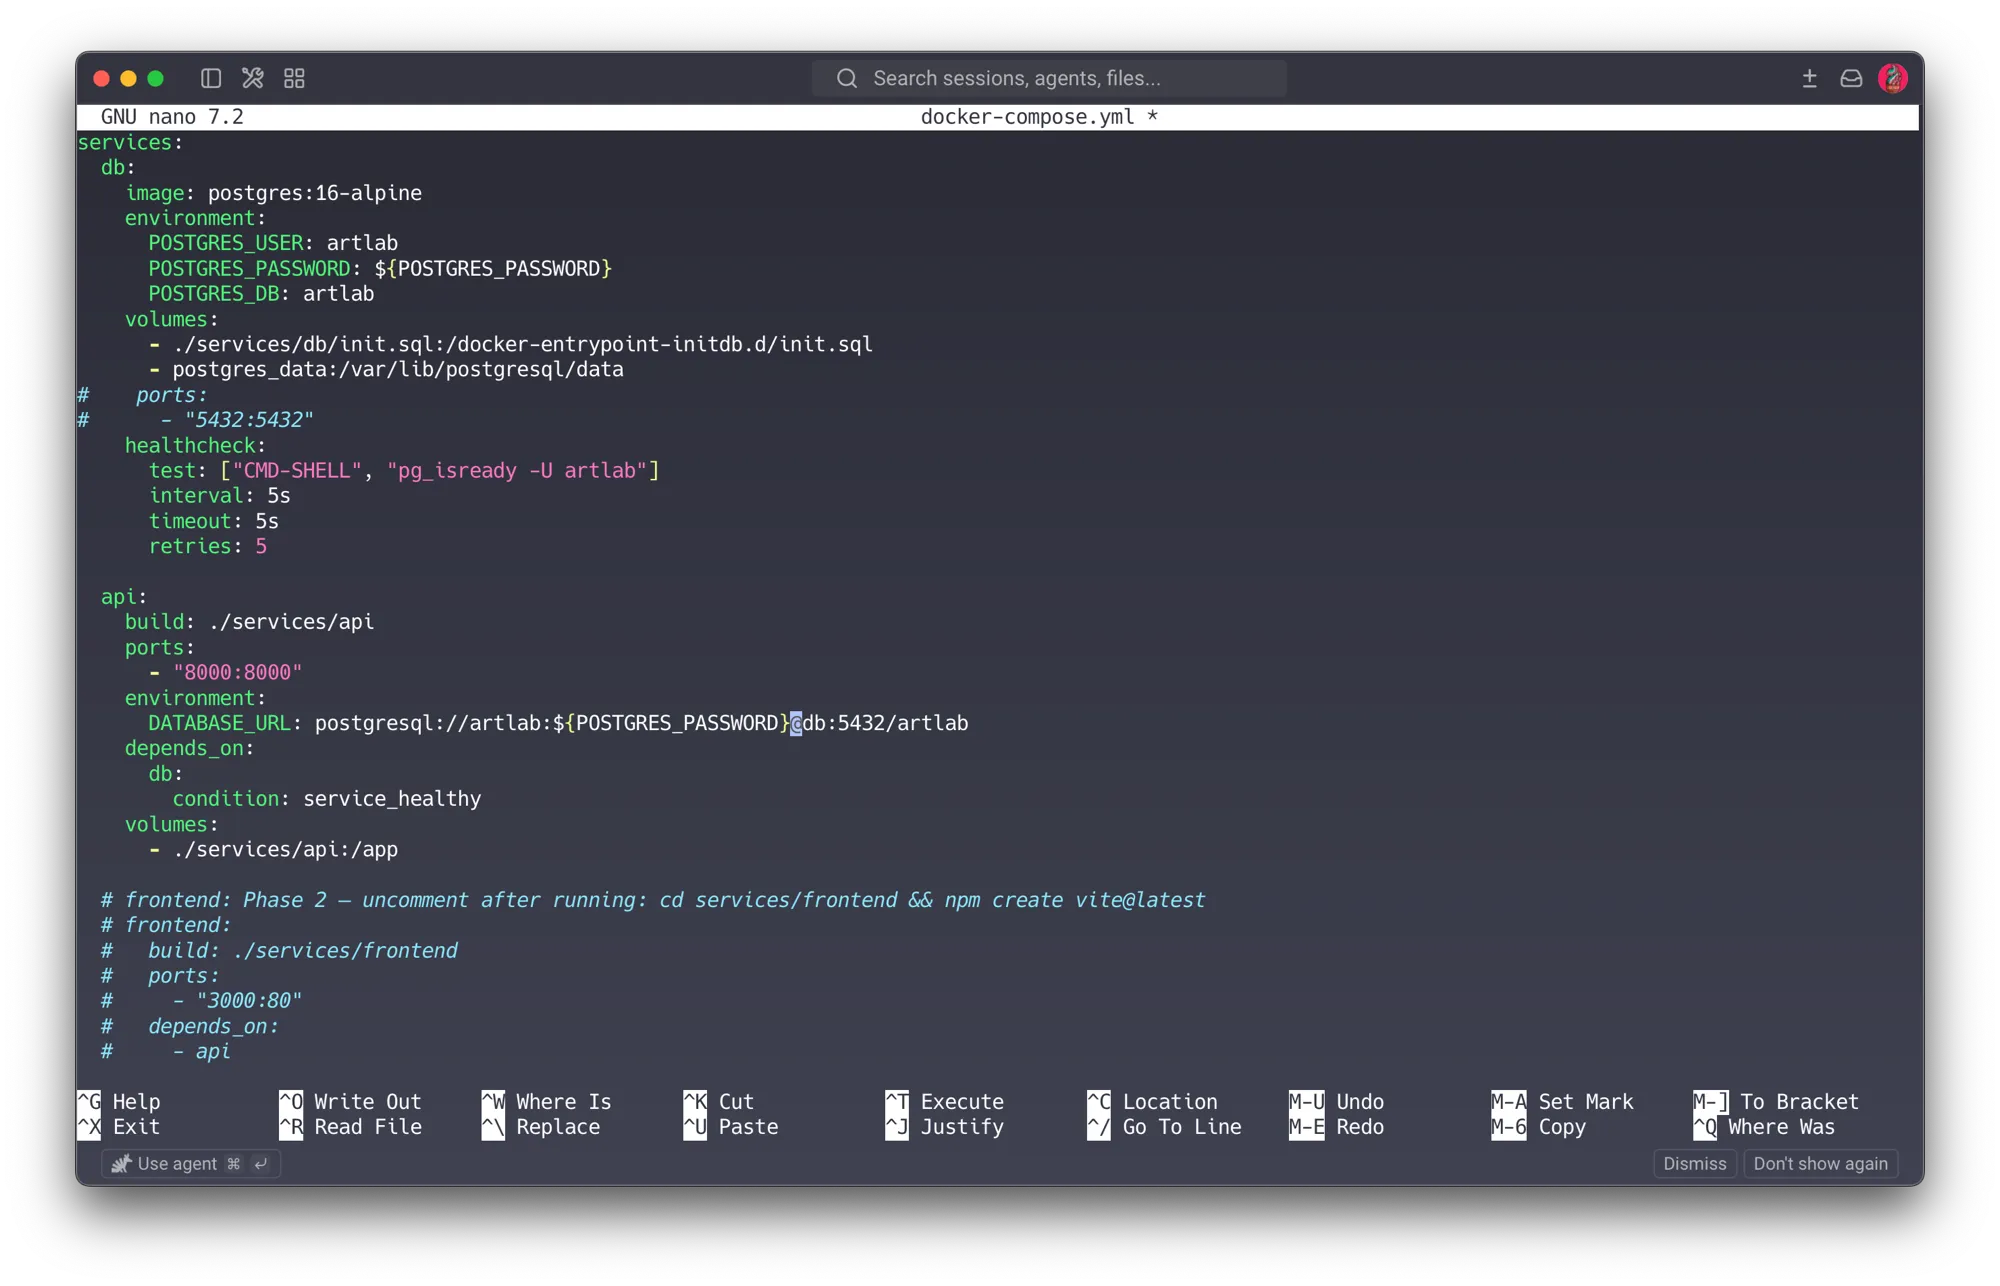Click 'depends_on:' key under api
The height and width of the screenshot is (1286, 2000).
coord(189,748)
